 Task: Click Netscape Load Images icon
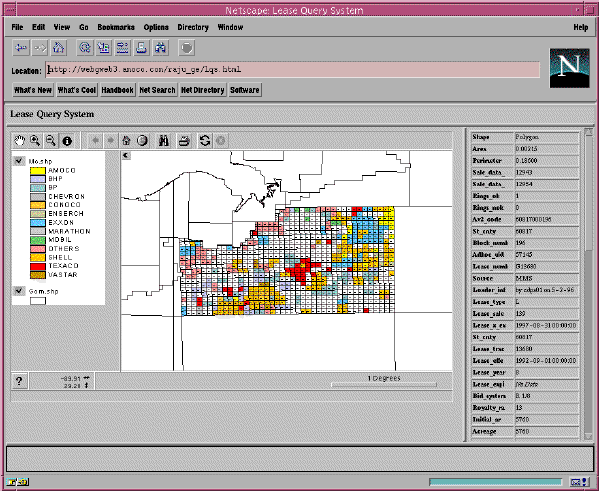point(104,48)
